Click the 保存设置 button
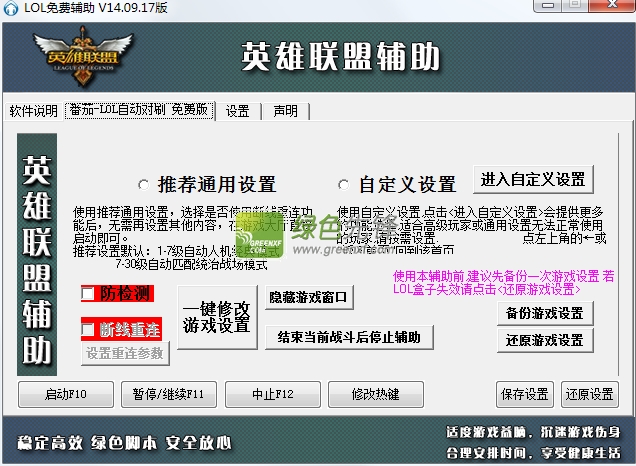Viewport: 636px width, 466px height. (525, 394)
